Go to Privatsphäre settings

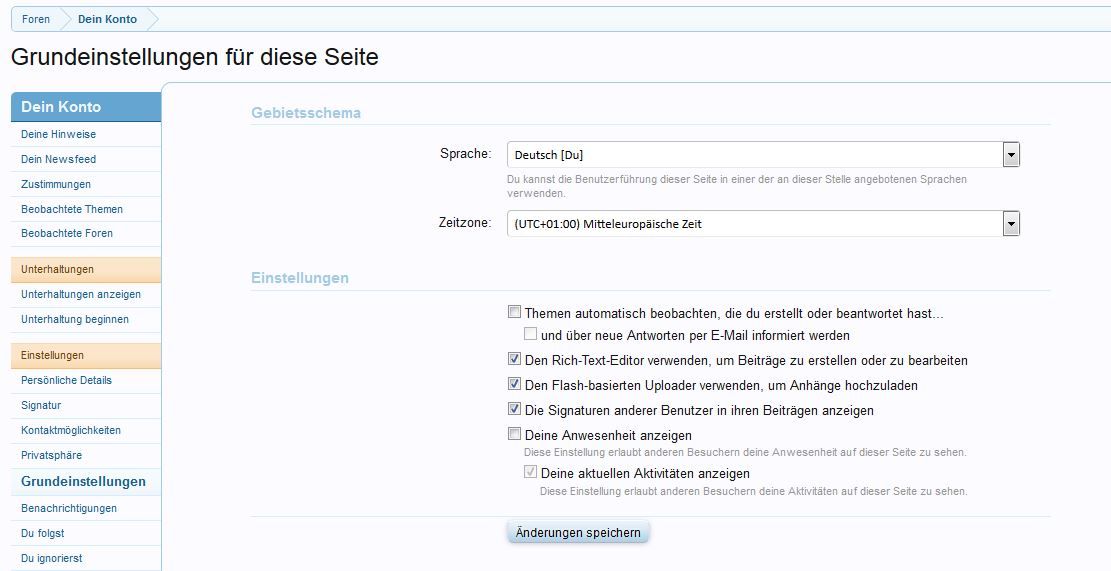[x=51, y=455]
